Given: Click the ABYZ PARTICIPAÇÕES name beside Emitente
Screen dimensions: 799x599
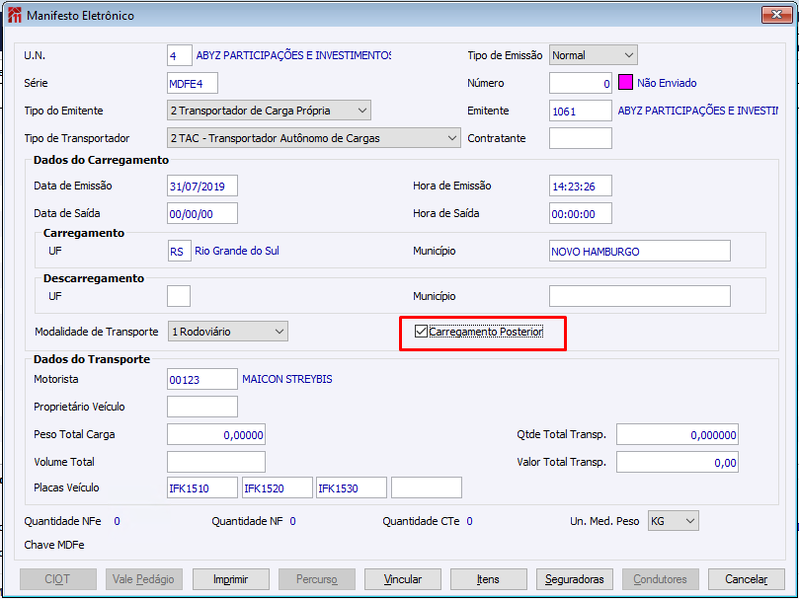Looking at the screenshot, I should pos(698,111).
